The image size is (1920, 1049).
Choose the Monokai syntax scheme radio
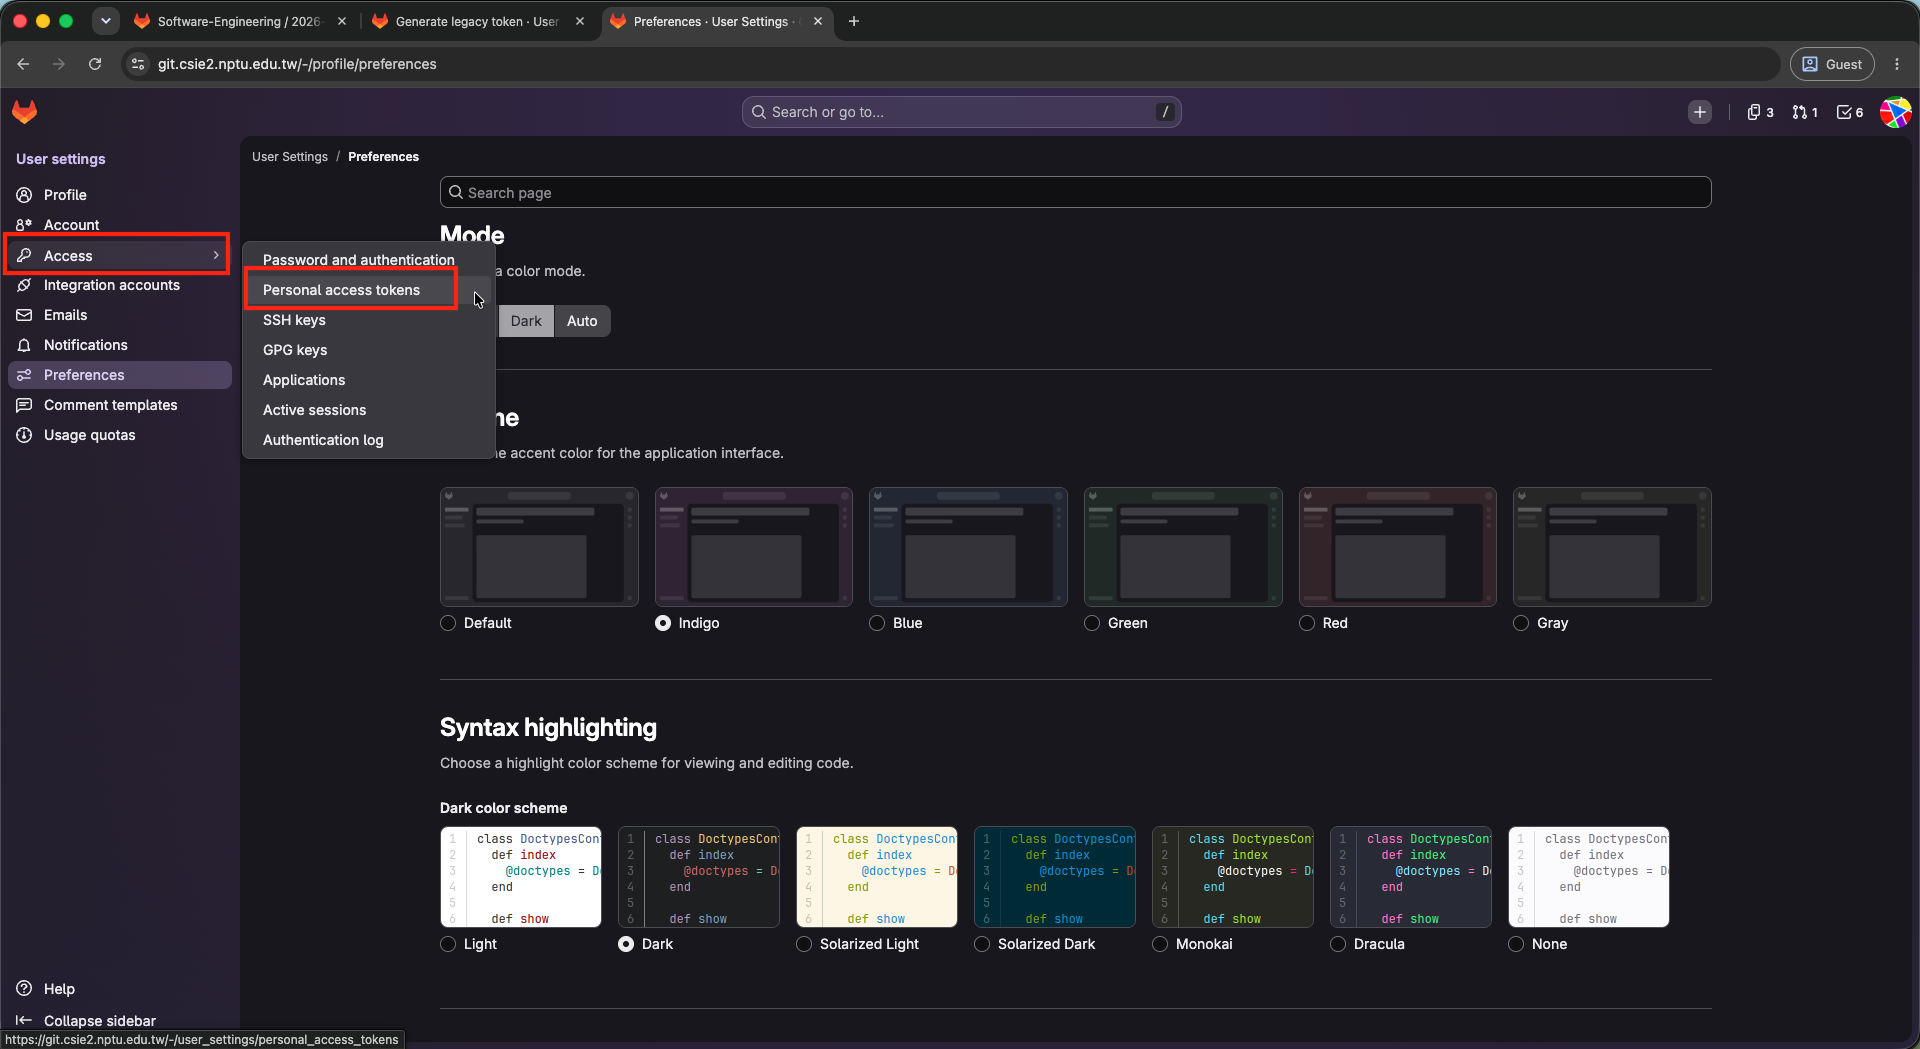(1160, 944)
